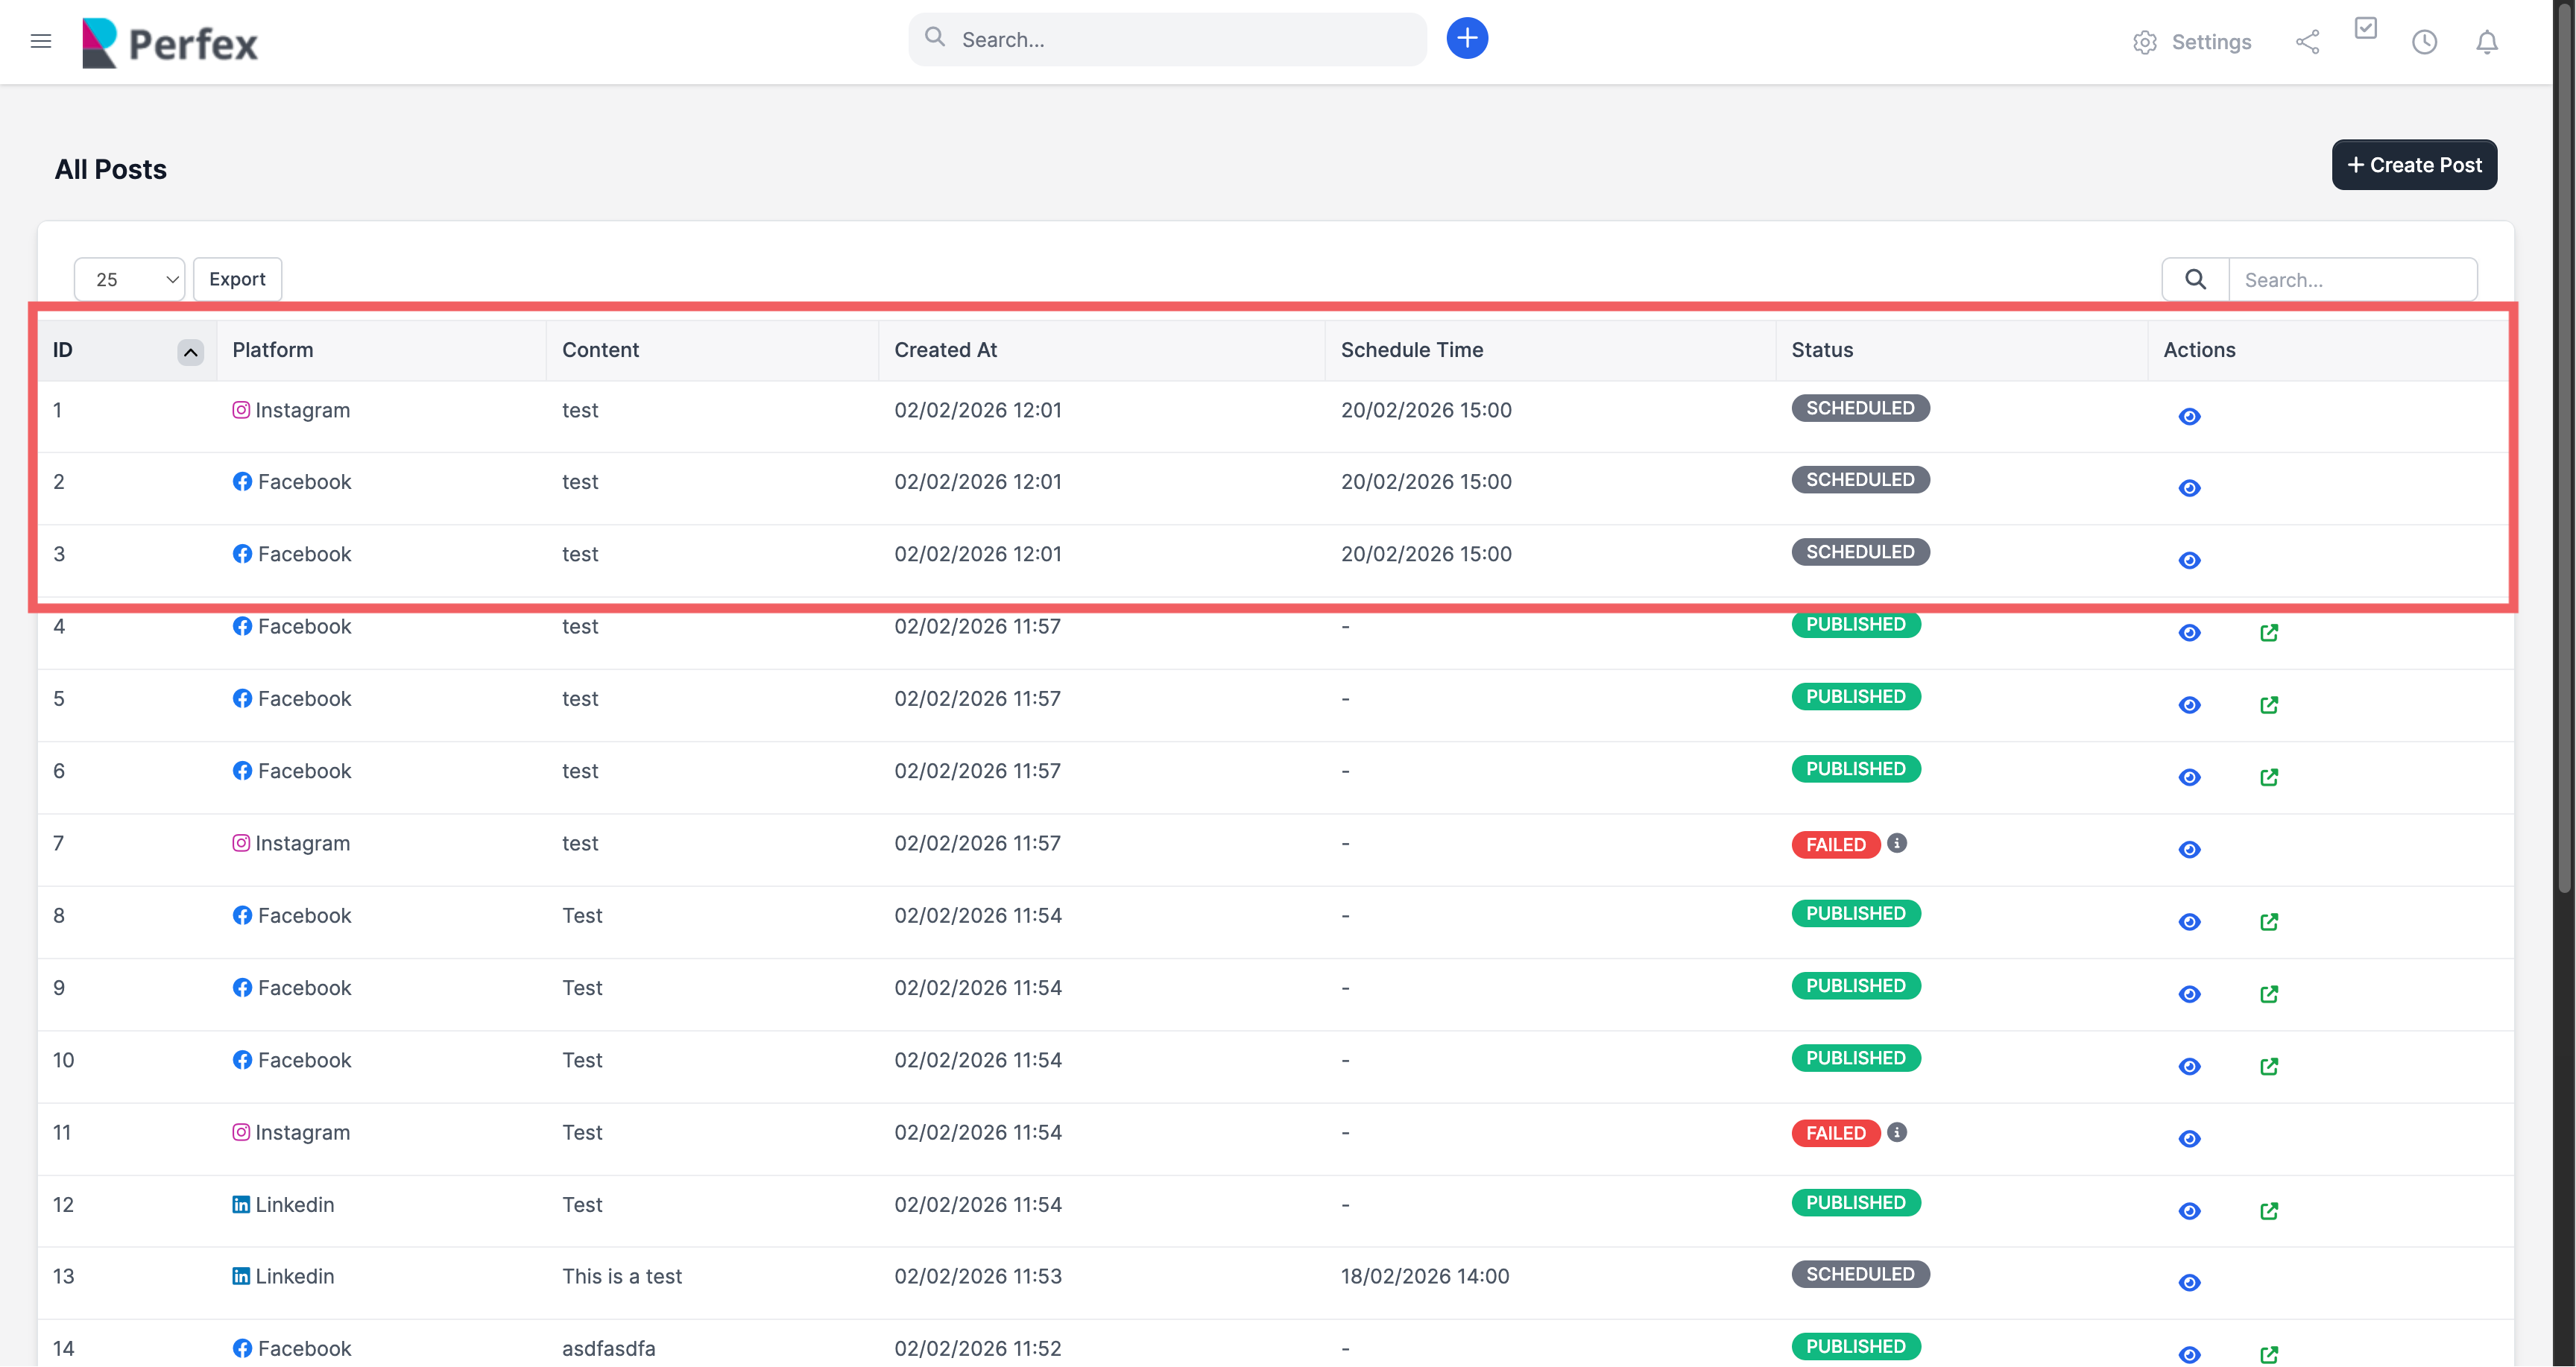The image size is (2576, 1367).
Task: View post 7 via eye icon
Action: [2189, 850]
